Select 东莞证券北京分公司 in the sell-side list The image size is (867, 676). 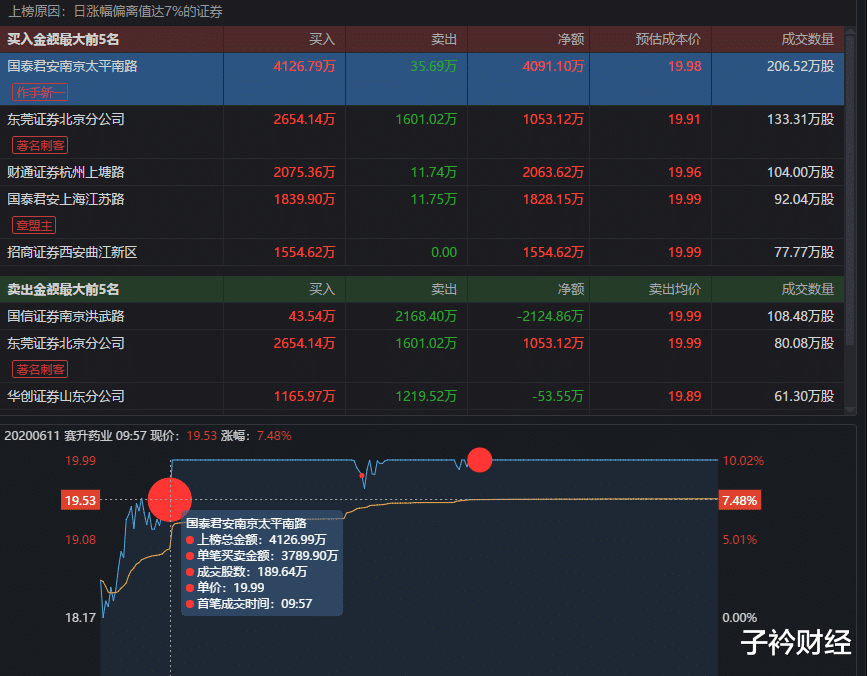click(422, 356)
